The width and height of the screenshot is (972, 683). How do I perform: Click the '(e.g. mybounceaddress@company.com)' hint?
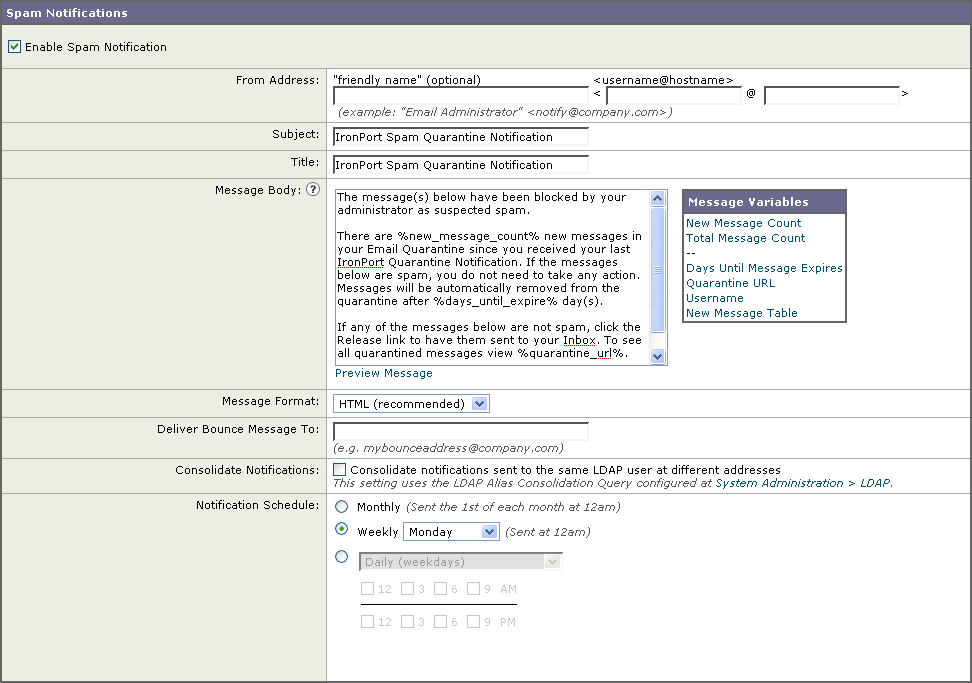pos(448,448)
